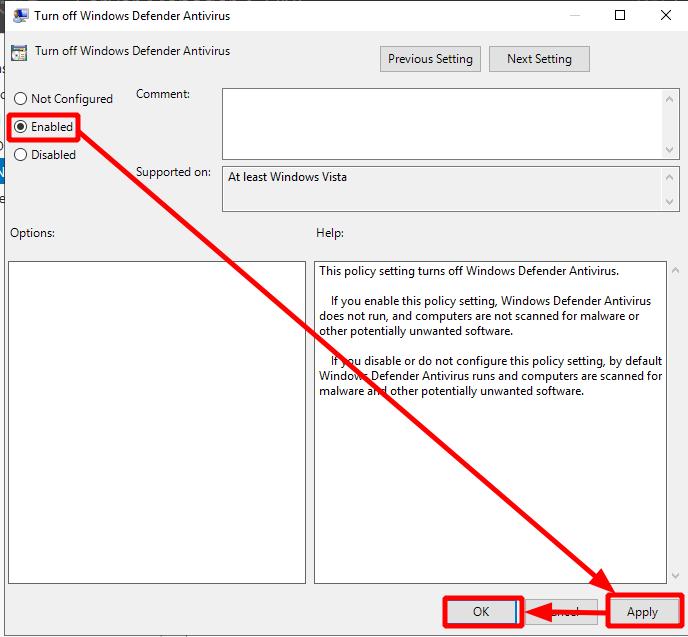Screen dimensions: 688x637
Task: Confirm with the OK button
Action: click(x=481, y=612)
